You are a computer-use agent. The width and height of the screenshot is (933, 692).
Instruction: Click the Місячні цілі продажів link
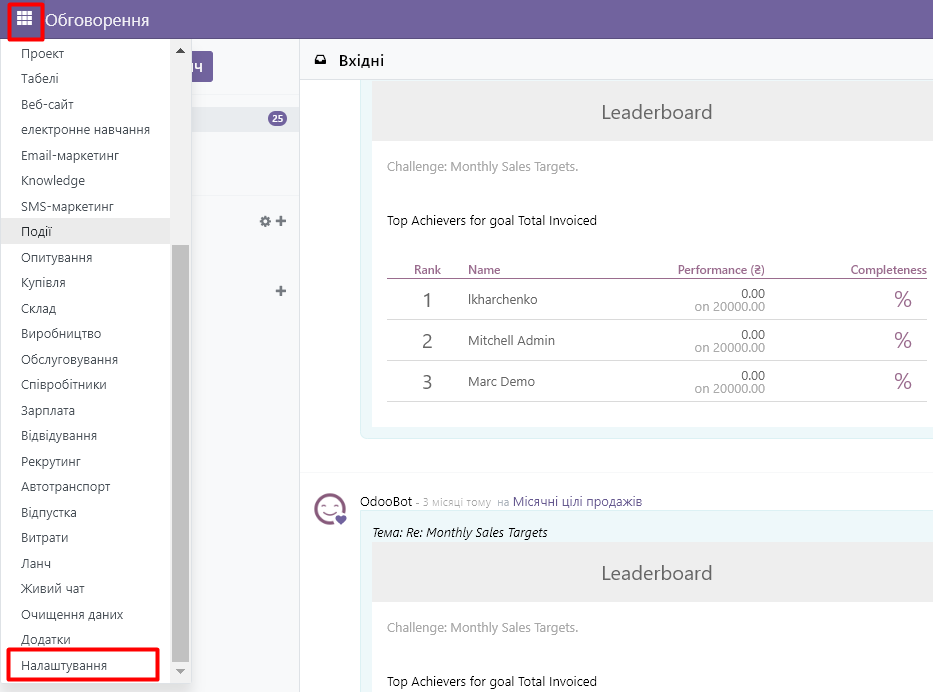(x=577, y=501)
